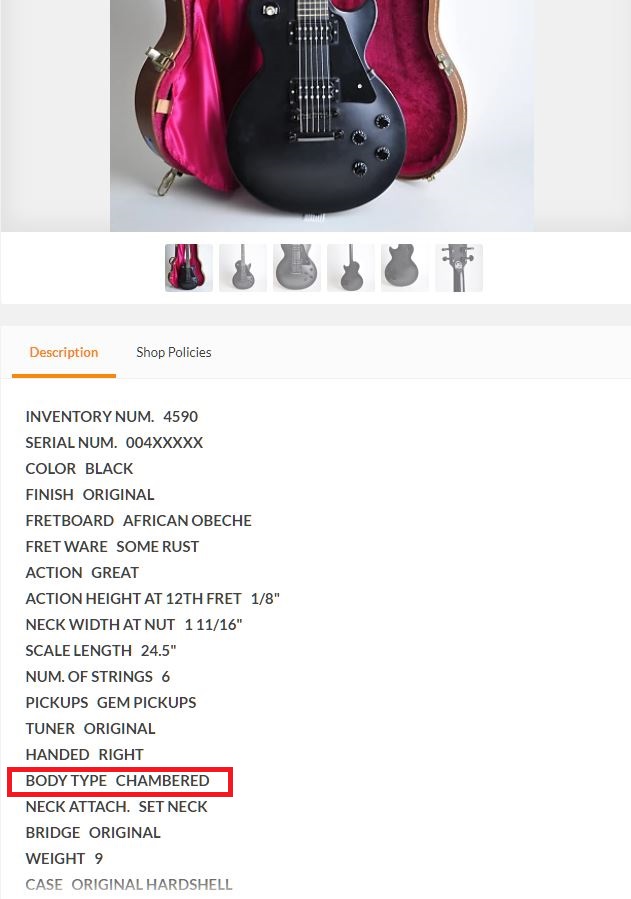Image resolution: width=631 pixels, height=899 pixels.
Task: Select fifth thumbnail showing guitar body back
Action: 405,268
